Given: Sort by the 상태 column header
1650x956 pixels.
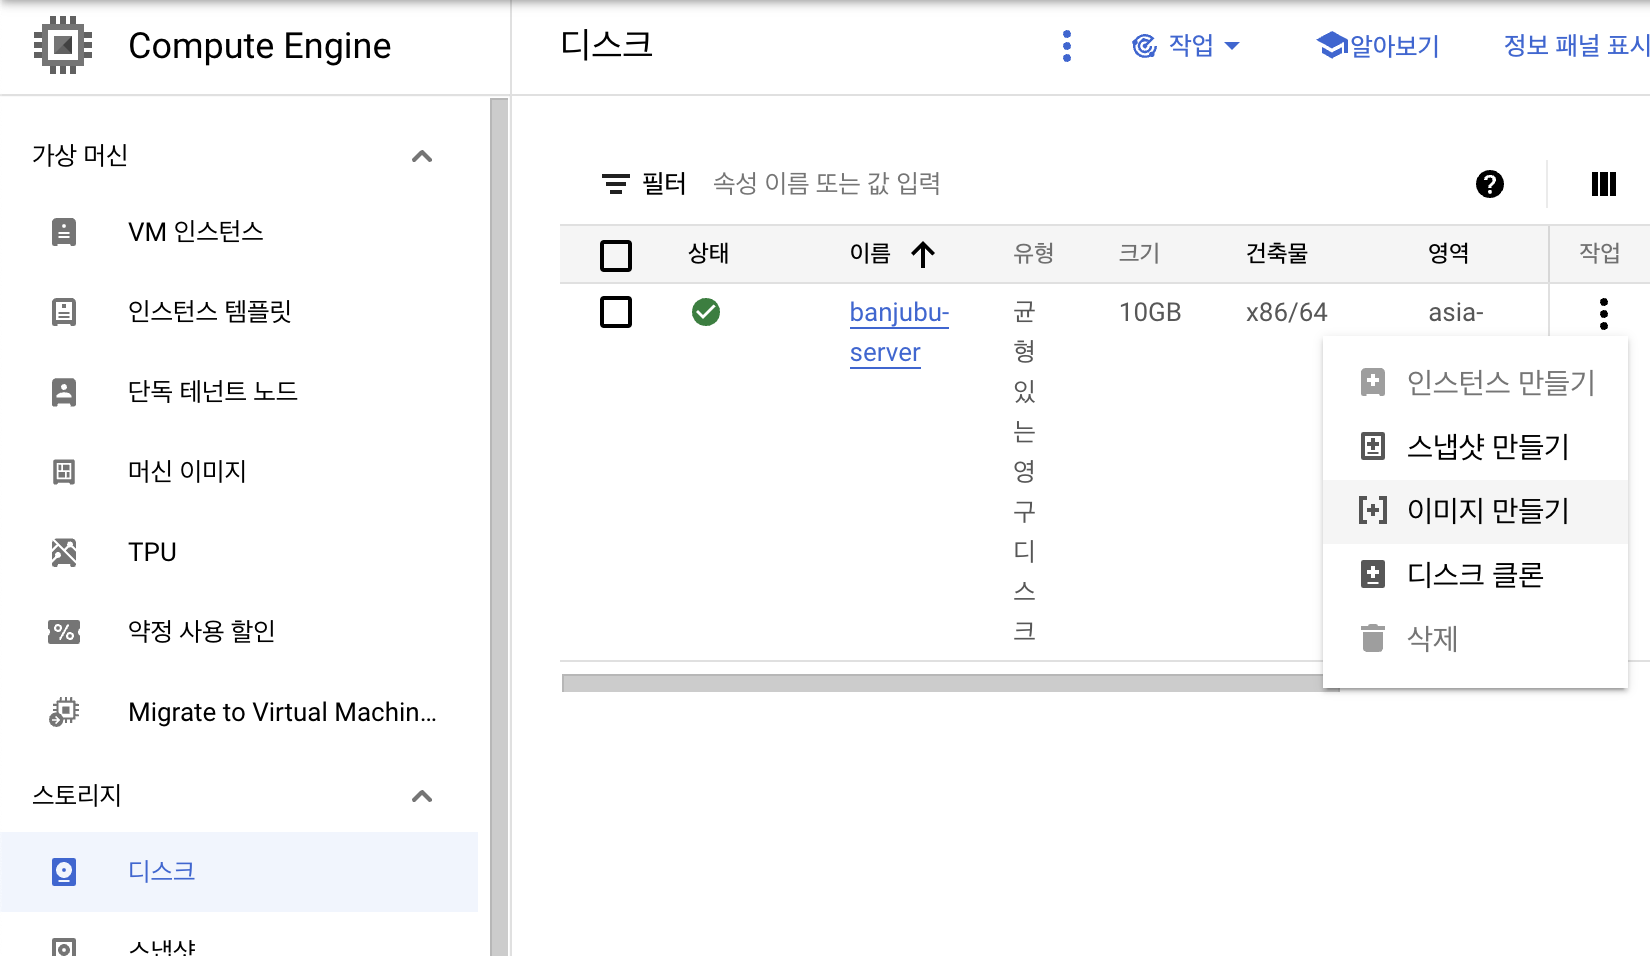Looking at the screenshot, I should coord(708,254).
